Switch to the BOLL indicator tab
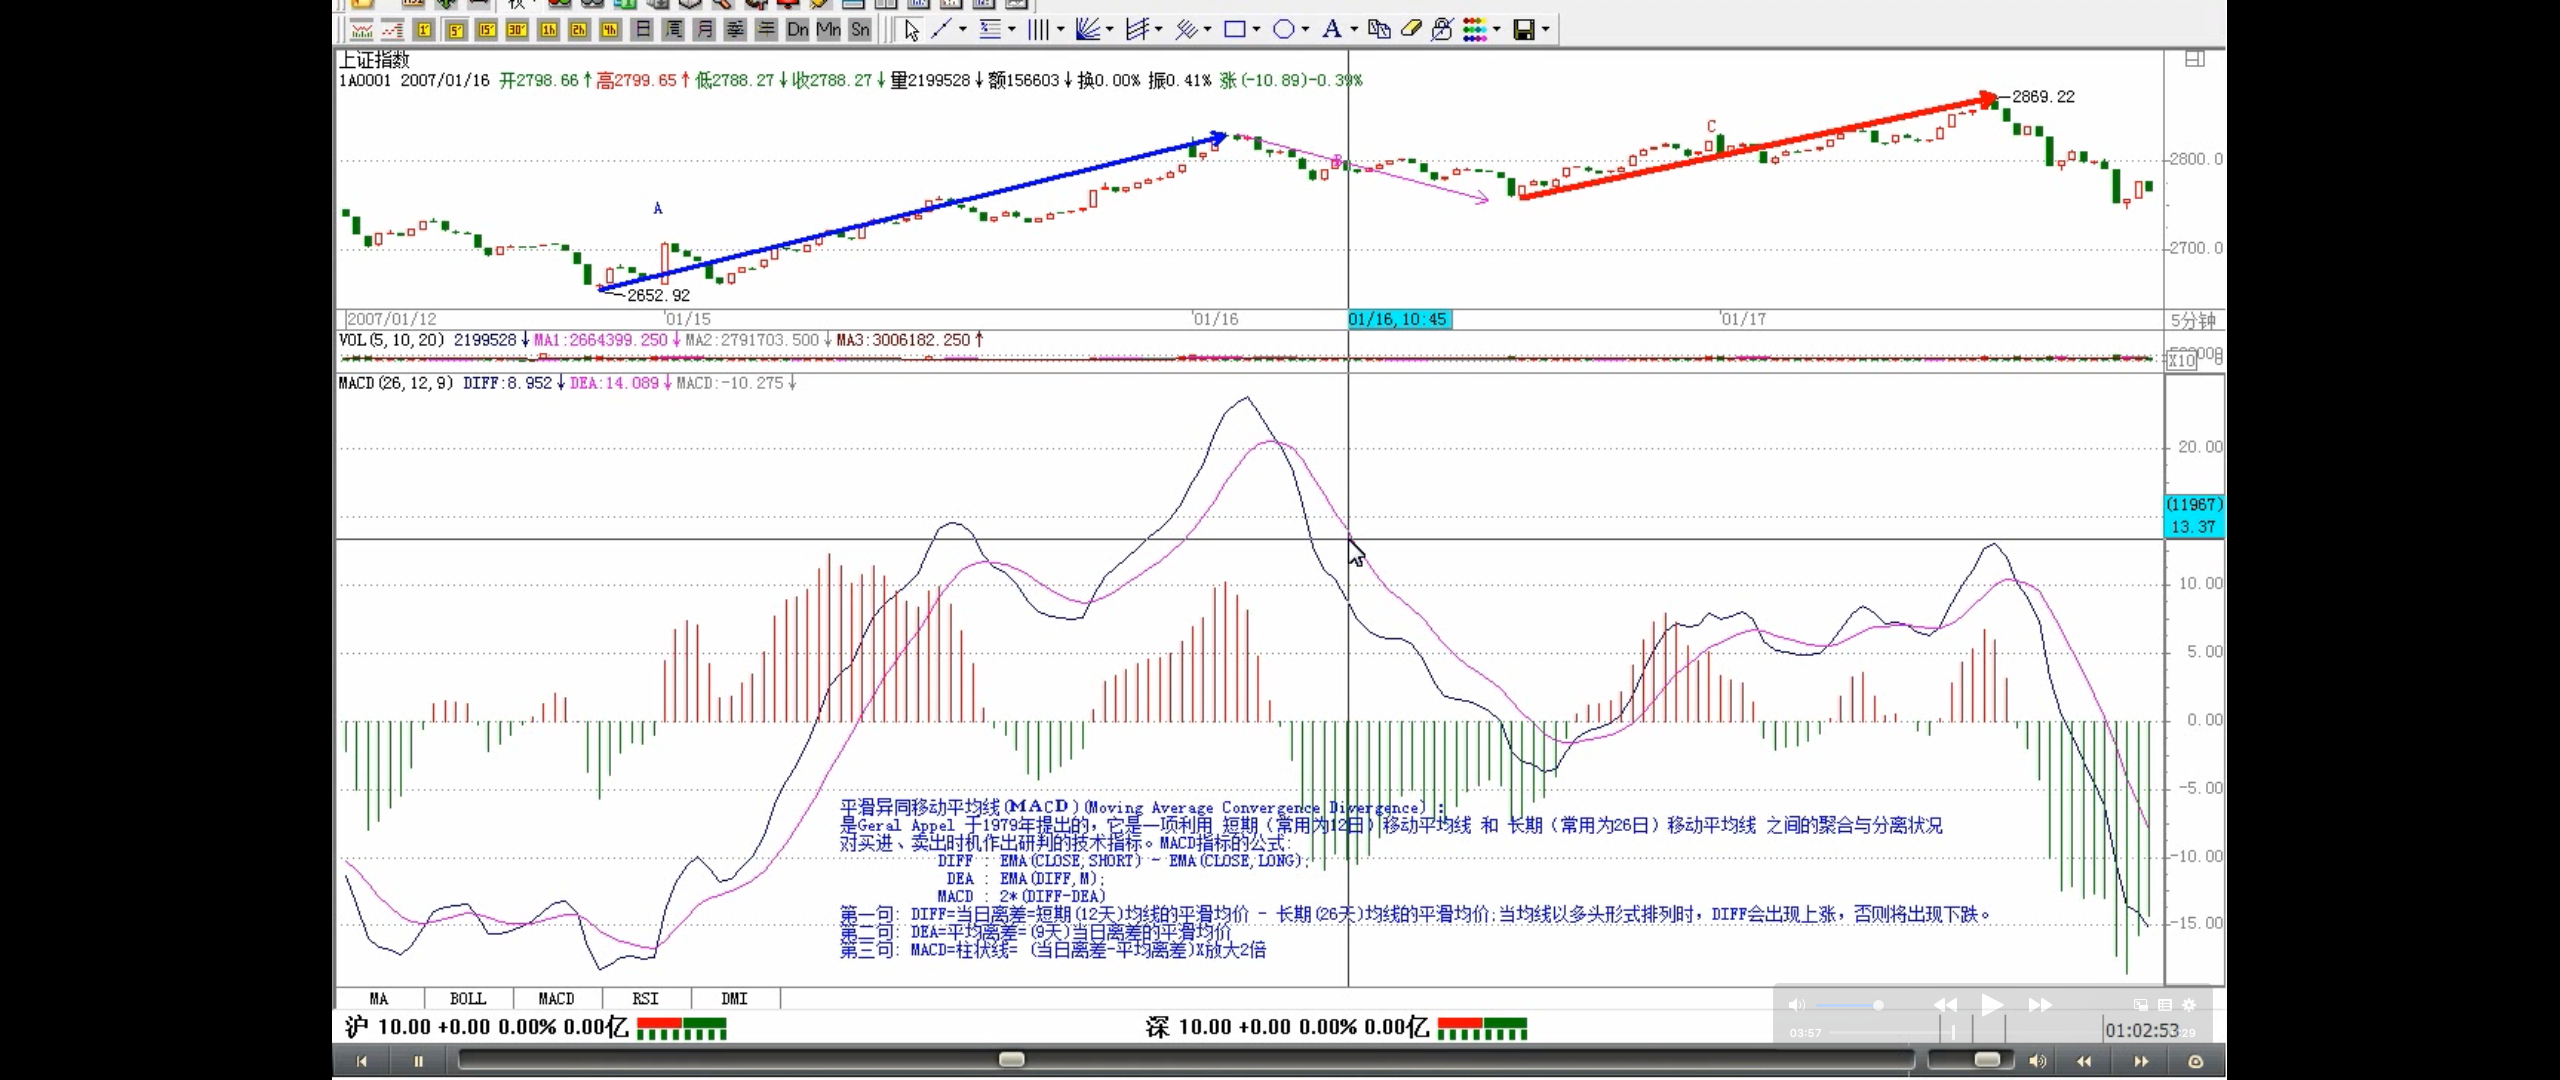This screenshot has width=2560, height=1080. coord(468,998)
